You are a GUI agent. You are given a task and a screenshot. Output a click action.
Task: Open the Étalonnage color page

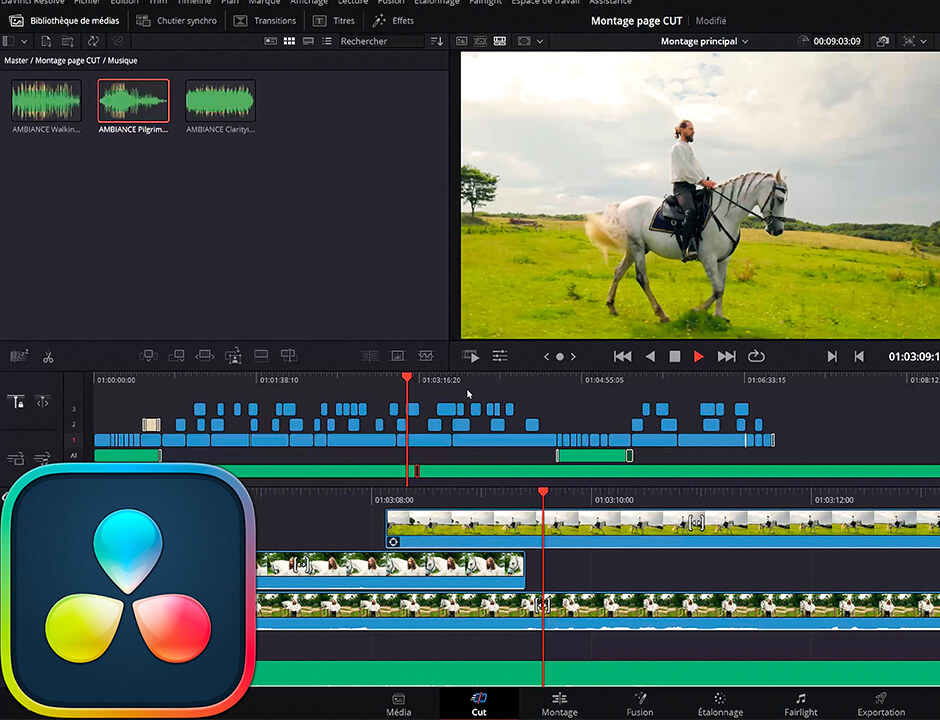coord(719,704)
